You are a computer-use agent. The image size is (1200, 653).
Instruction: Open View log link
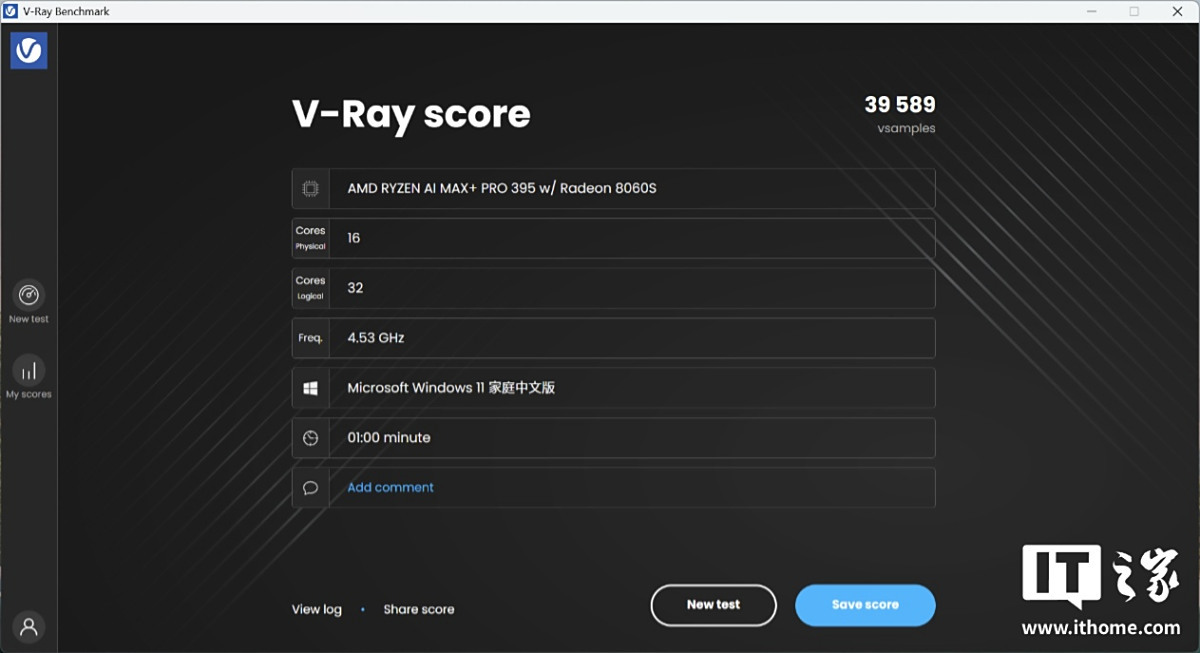pyautogui.click(x=316, y=609)
